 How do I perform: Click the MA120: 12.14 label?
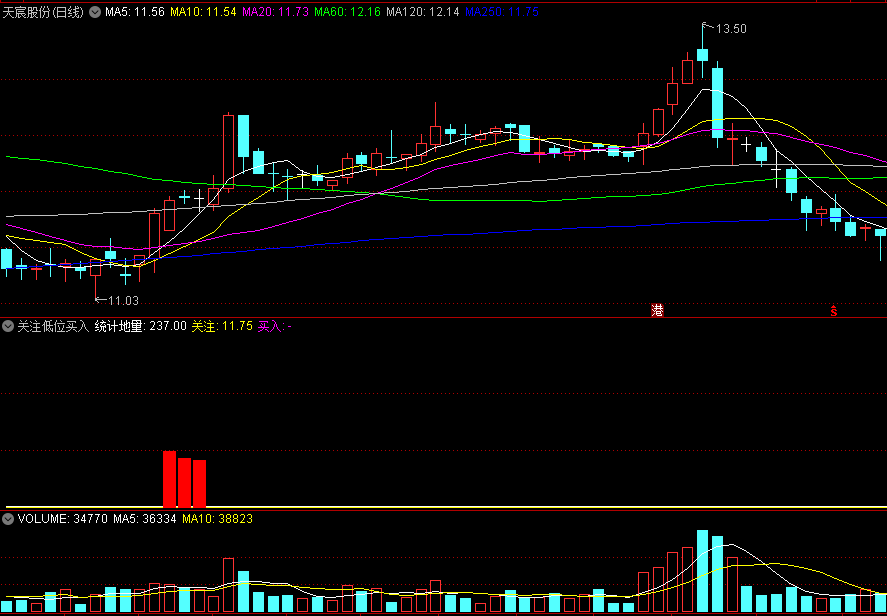(x=423, y=12)
